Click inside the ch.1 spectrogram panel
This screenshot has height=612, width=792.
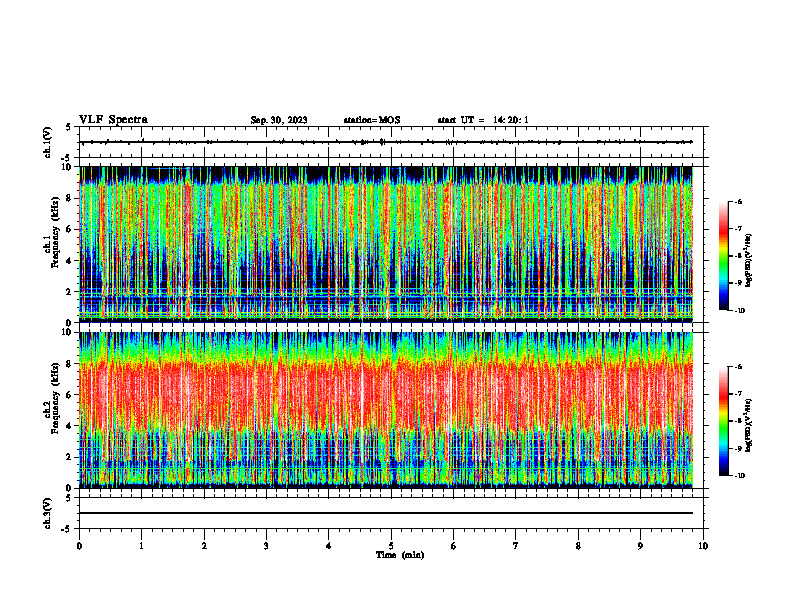click(x=386, y=244)
